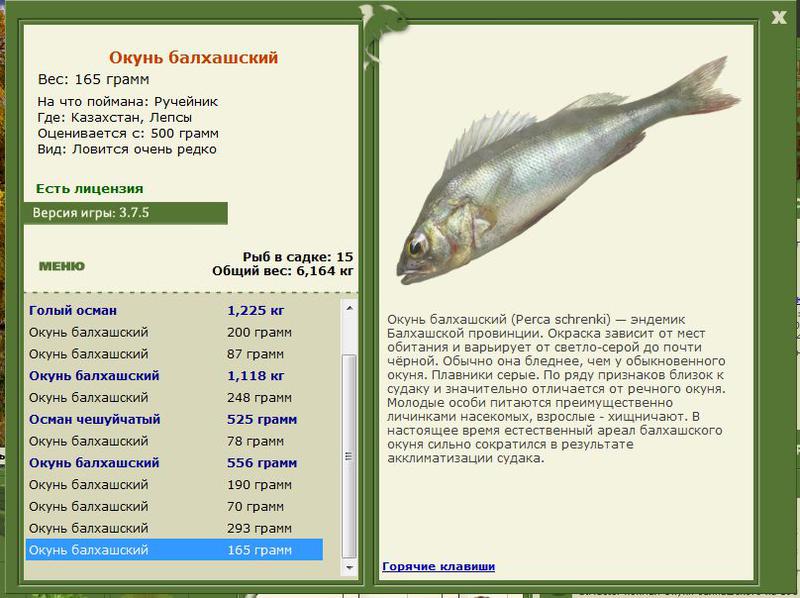Select Окунь балхашский 556 грамм row
Screen dimensions: 800x598
[x=174, y=463]
